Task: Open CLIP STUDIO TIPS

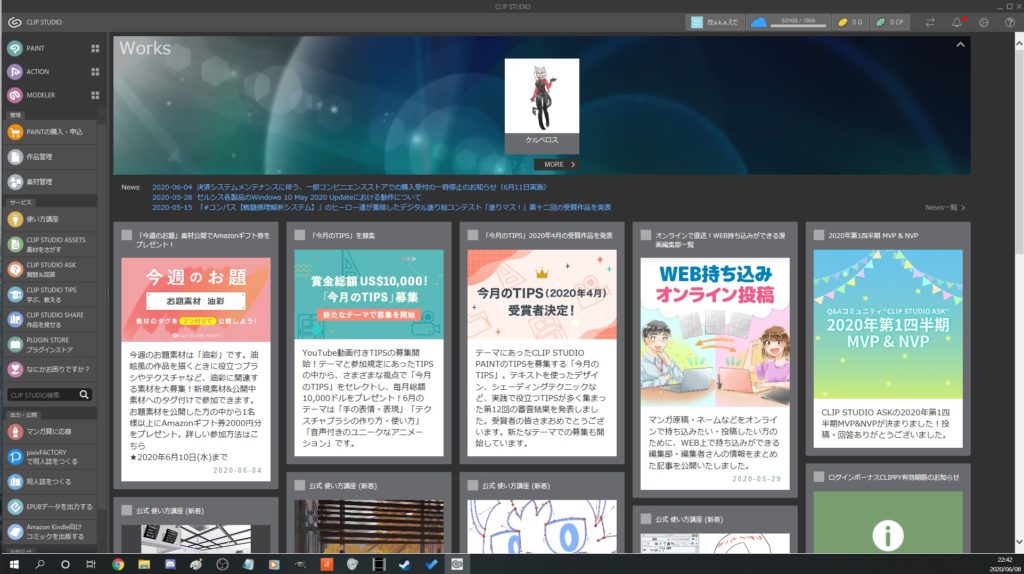Action: (x=50, y=295)
